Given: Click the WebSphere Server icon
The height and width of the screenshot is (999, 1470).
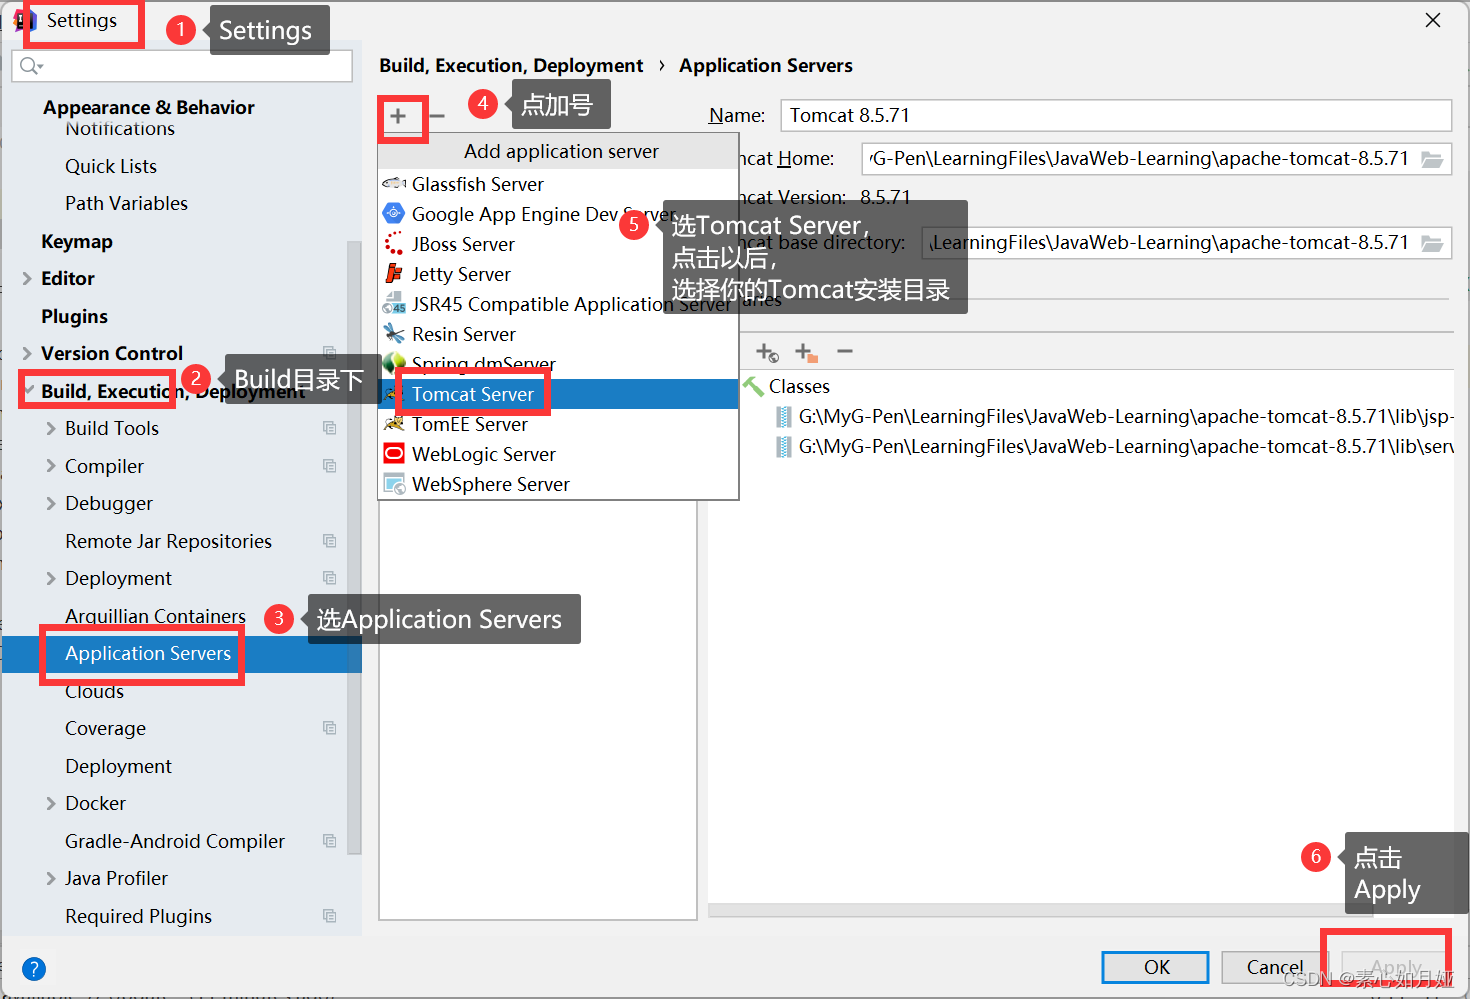Looking at the screenshot, I should click(394, 484).
